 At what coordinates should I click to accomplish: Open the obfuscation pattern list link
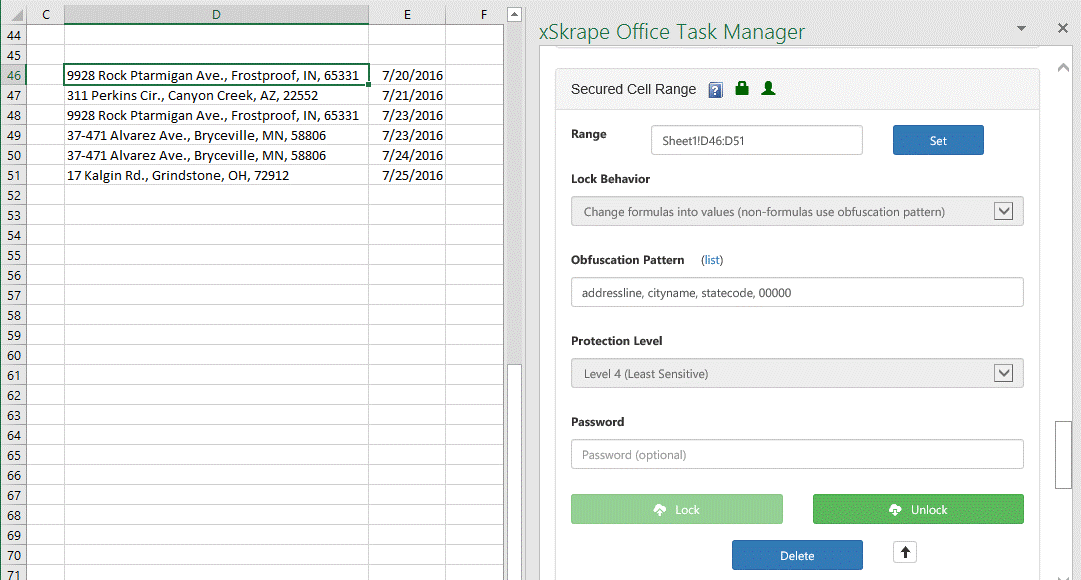point(712,260)
